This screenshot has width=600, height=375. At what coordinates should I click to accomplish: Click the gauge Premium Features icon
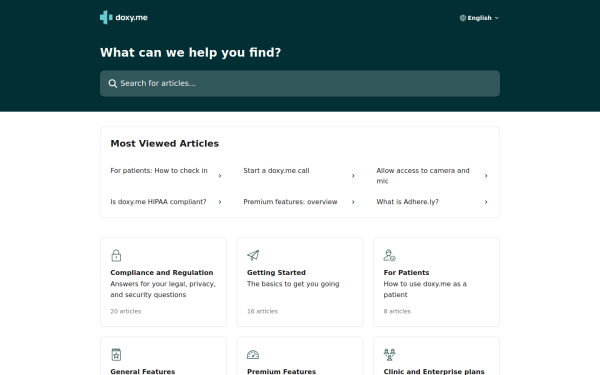coord(253,355)
